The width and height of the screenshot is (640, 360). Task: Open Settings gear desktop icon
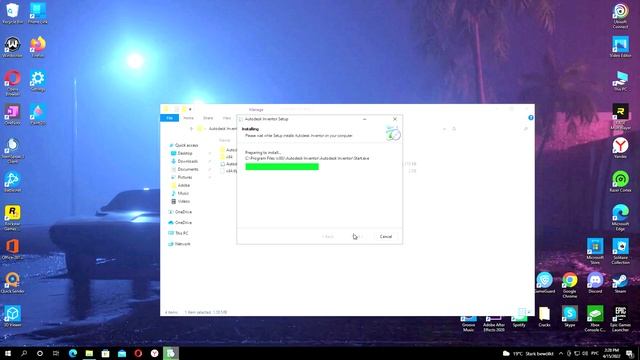pyautogui.click(x=38, y=80)
